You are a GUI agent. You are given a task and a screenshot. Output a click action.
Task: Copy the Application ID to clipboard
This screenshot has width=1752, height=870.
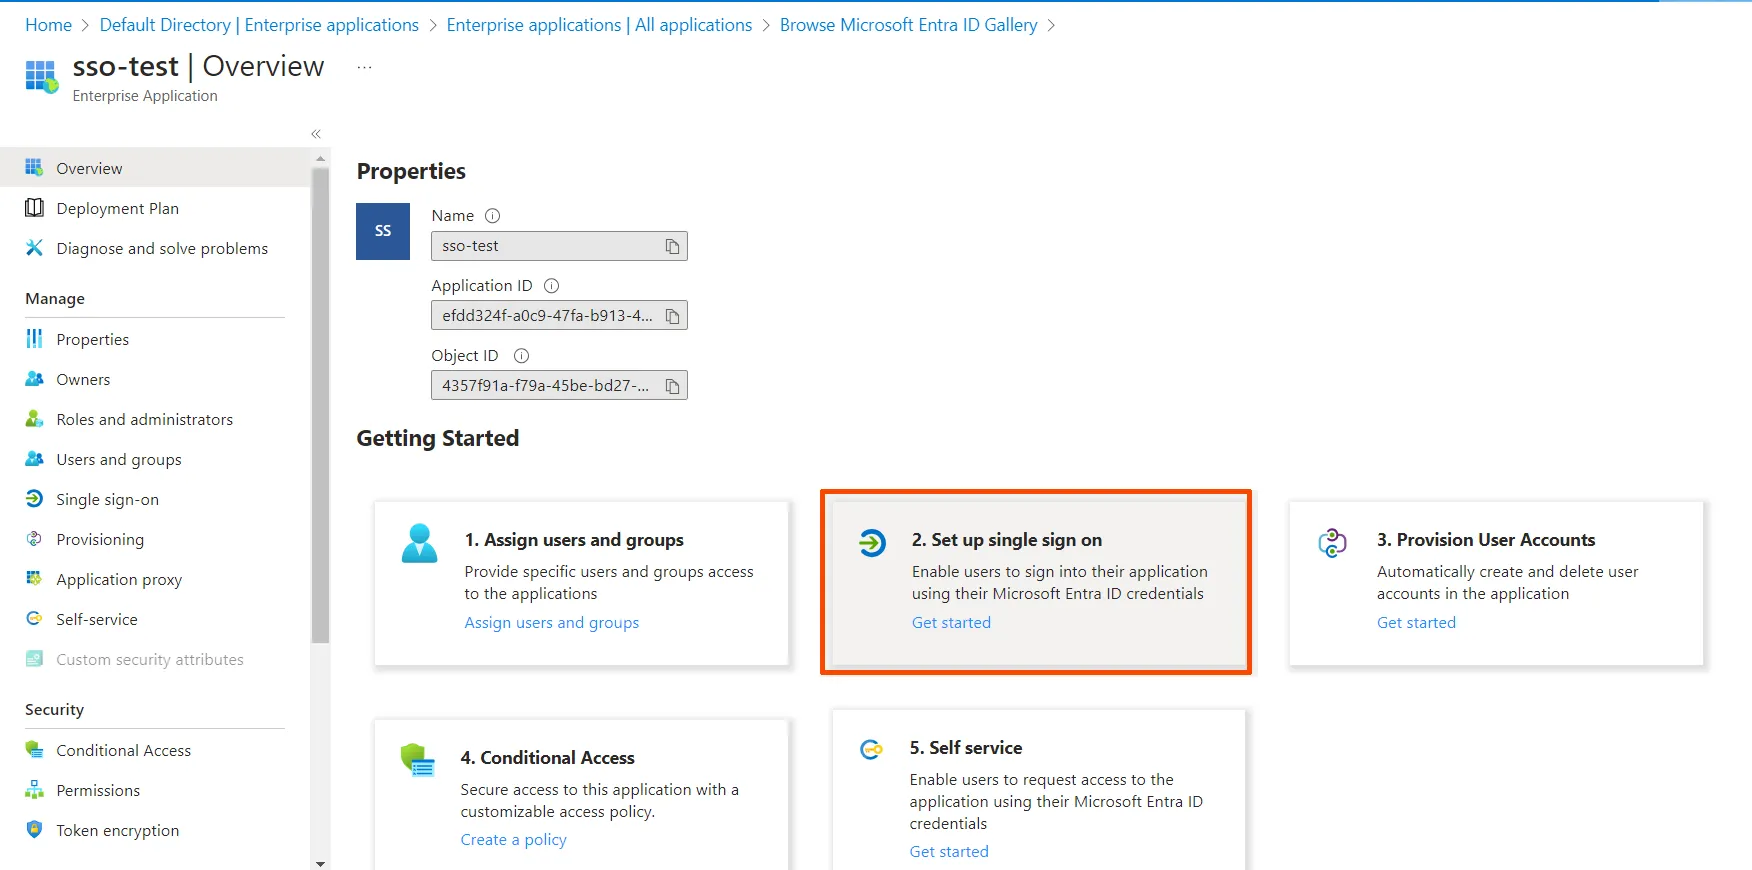click(672, 316)
